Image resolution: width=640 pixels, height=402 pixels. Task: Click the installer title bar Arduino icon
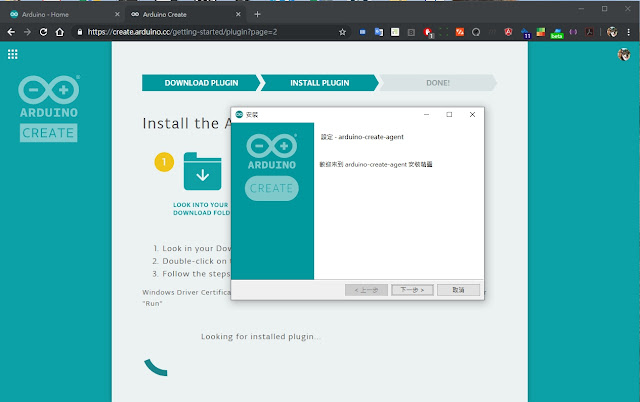(x=239, y=115)
